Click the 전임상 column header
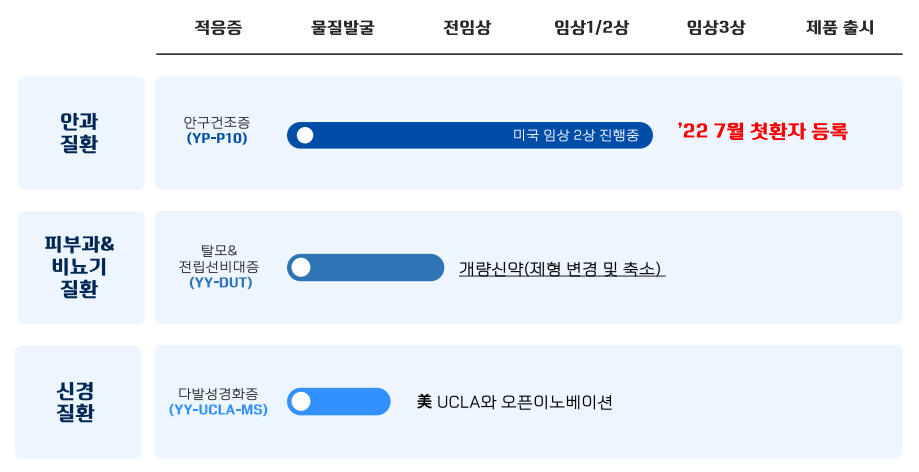Viewport: 919px width, 472px height. tap(467, 28)
